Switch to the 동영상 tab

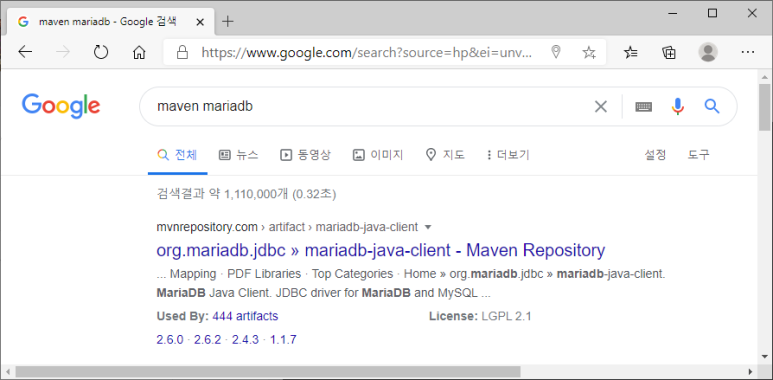click(x=306, y=155)
